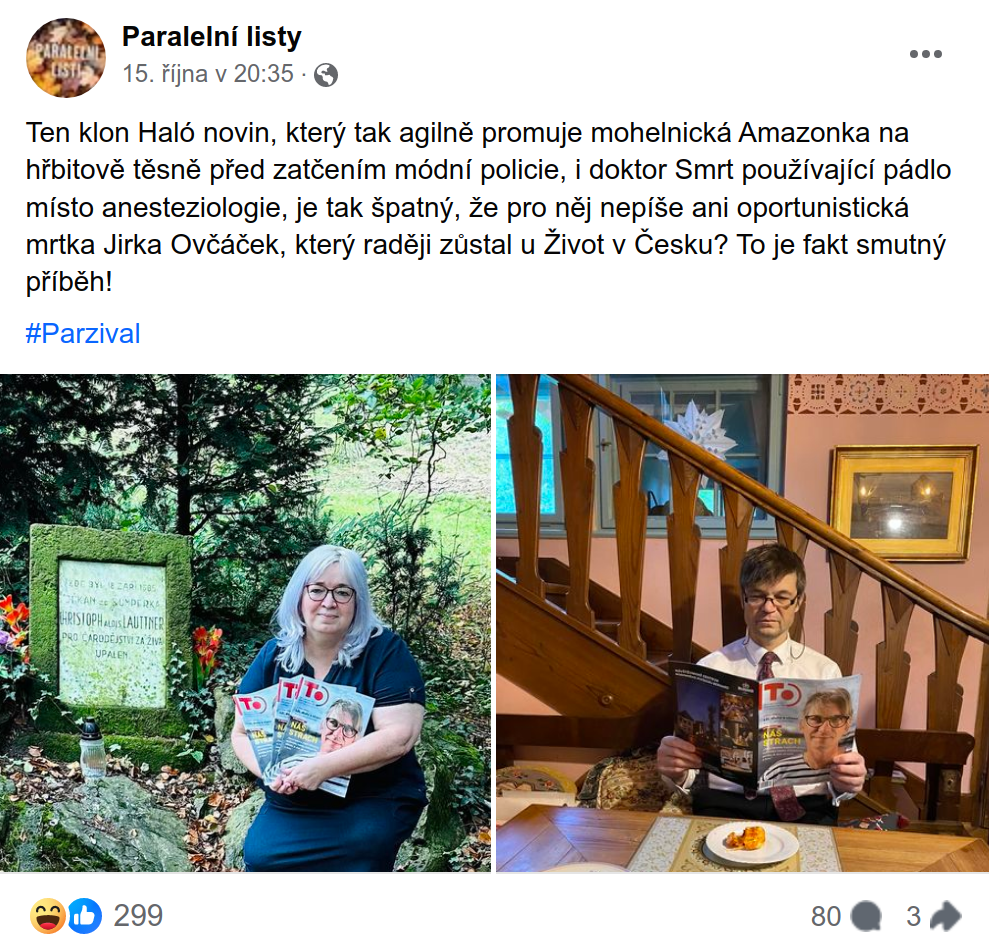This screenshot has width=989, height=951.
Task: Open the left photo of woman at gravestone
Action: 245,623
